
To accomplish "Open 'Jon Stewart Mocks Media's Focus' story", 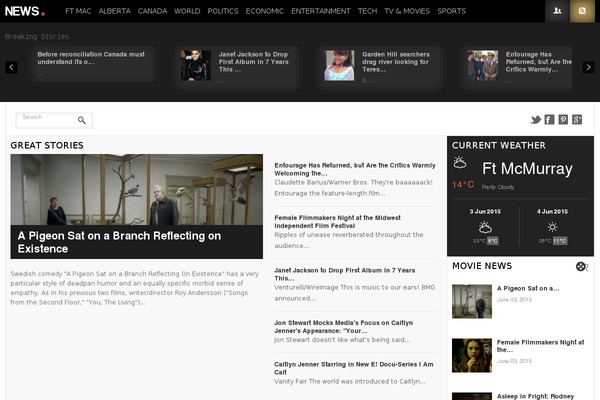I will (344, 327).
